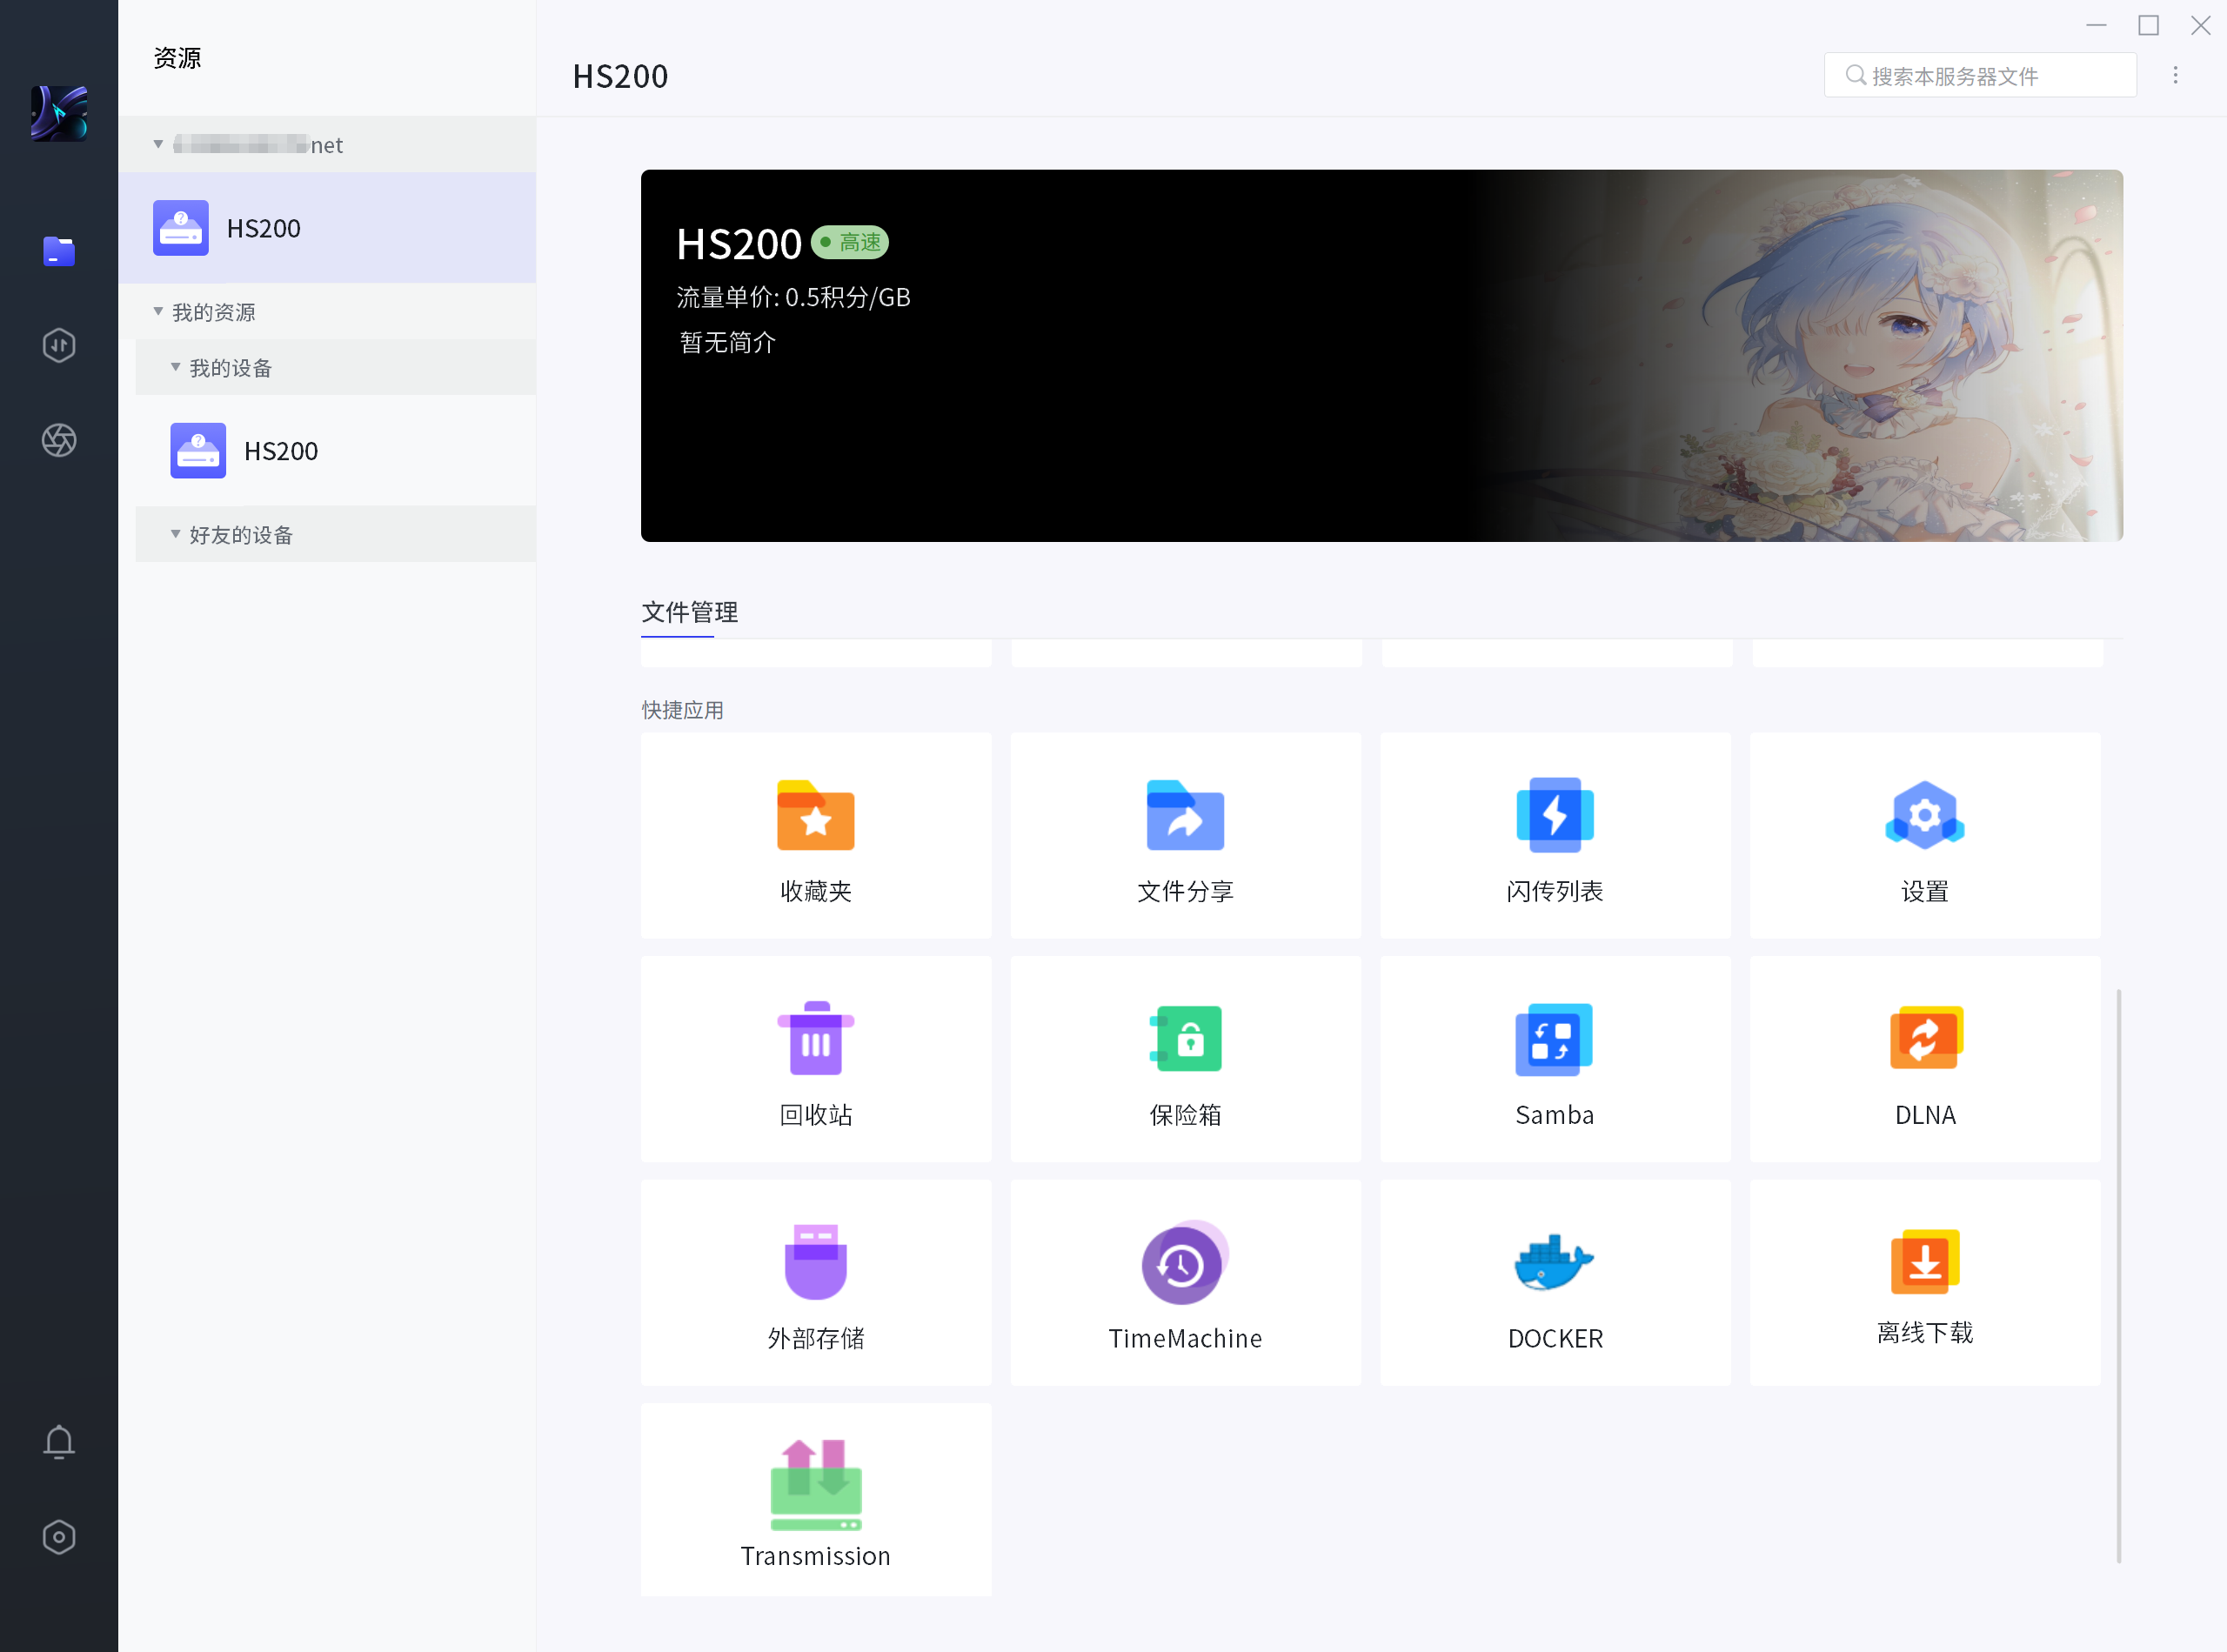The width and height of the screenshot is (2227, 1652).
Task: Launch the DOCKER app
Action: (1555, 1283)
